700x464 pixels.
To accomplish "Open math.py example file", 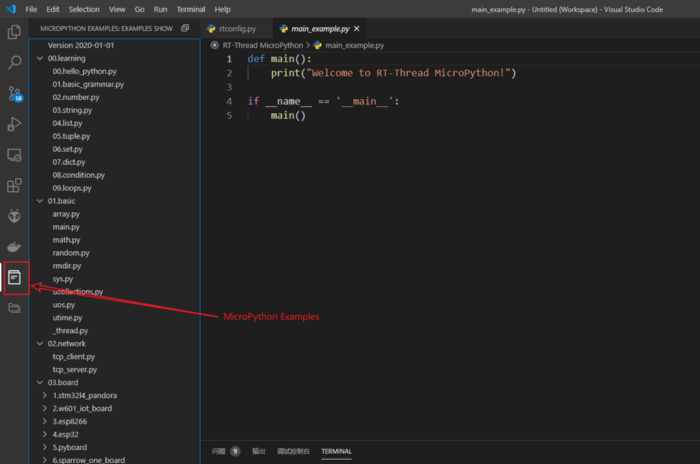I will 66,240.
